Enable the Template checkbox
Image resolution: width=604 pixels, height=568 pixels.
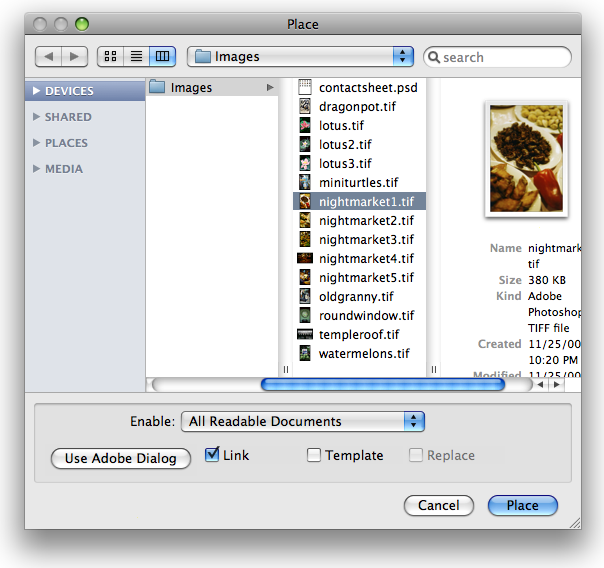[314, 456]
